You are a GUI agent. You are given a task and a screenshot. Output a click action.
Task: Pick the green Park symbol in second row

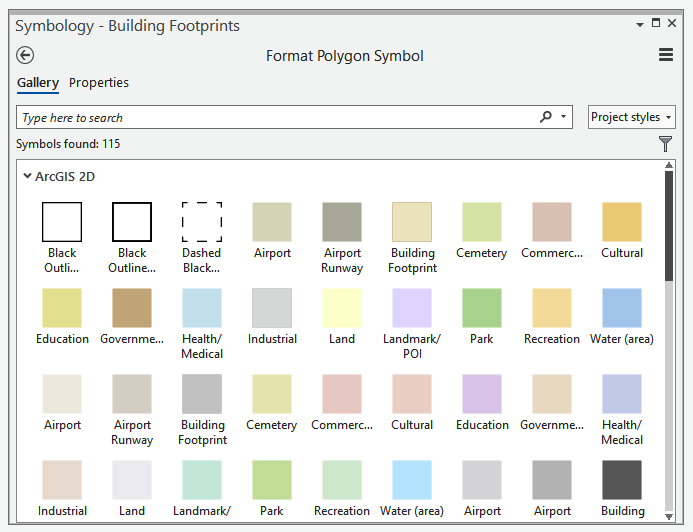click(x=482, y=308)
